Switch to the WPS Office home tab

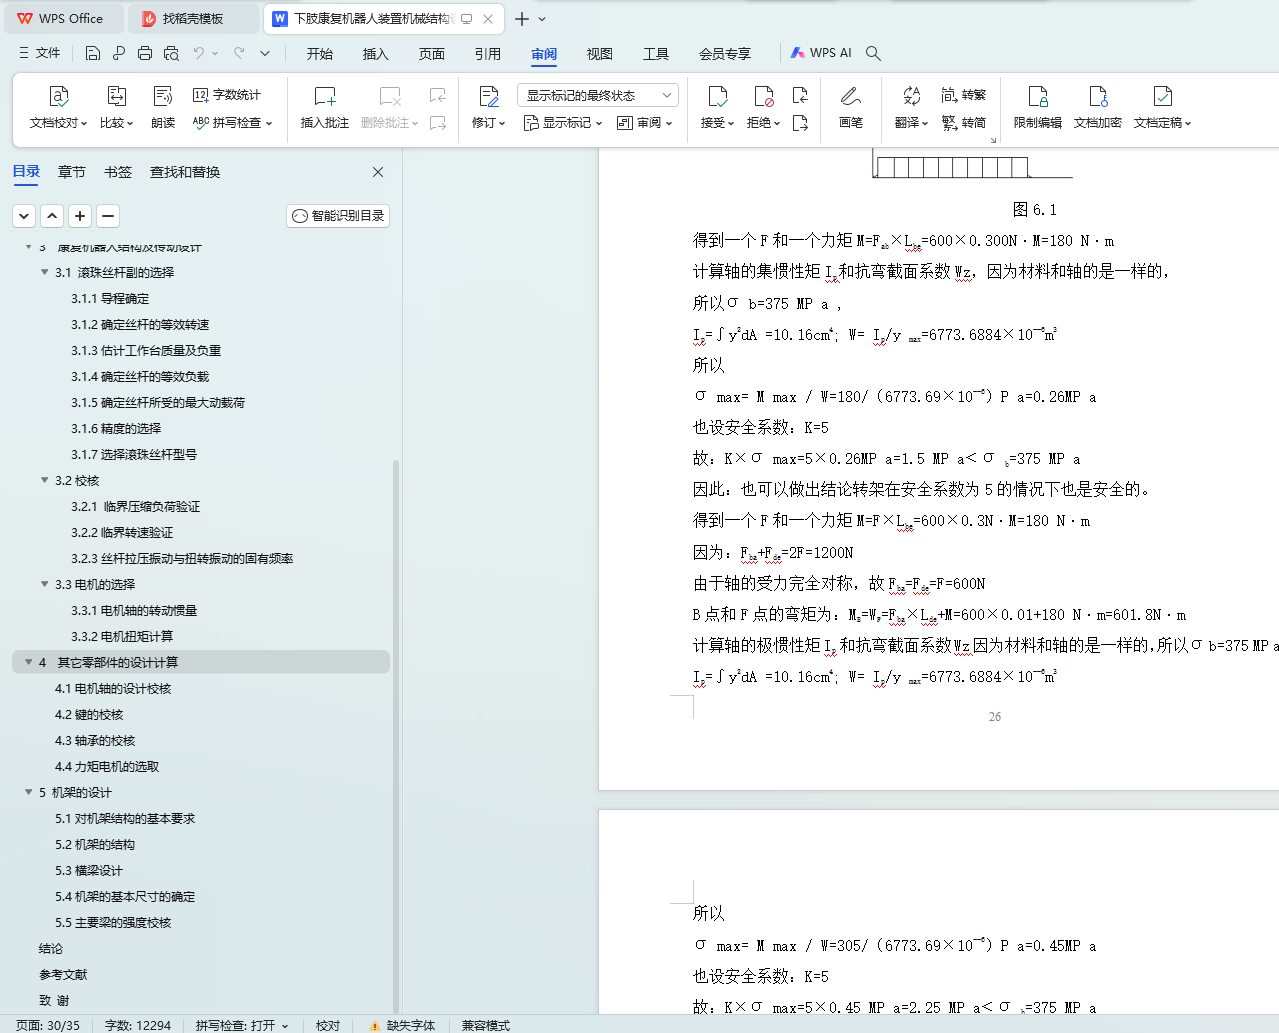[62, 19]
